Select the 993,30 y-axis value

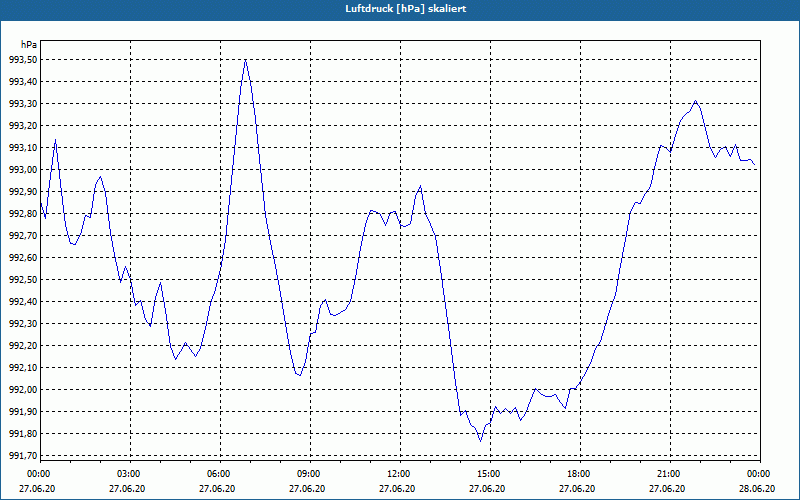coord(23,104)
